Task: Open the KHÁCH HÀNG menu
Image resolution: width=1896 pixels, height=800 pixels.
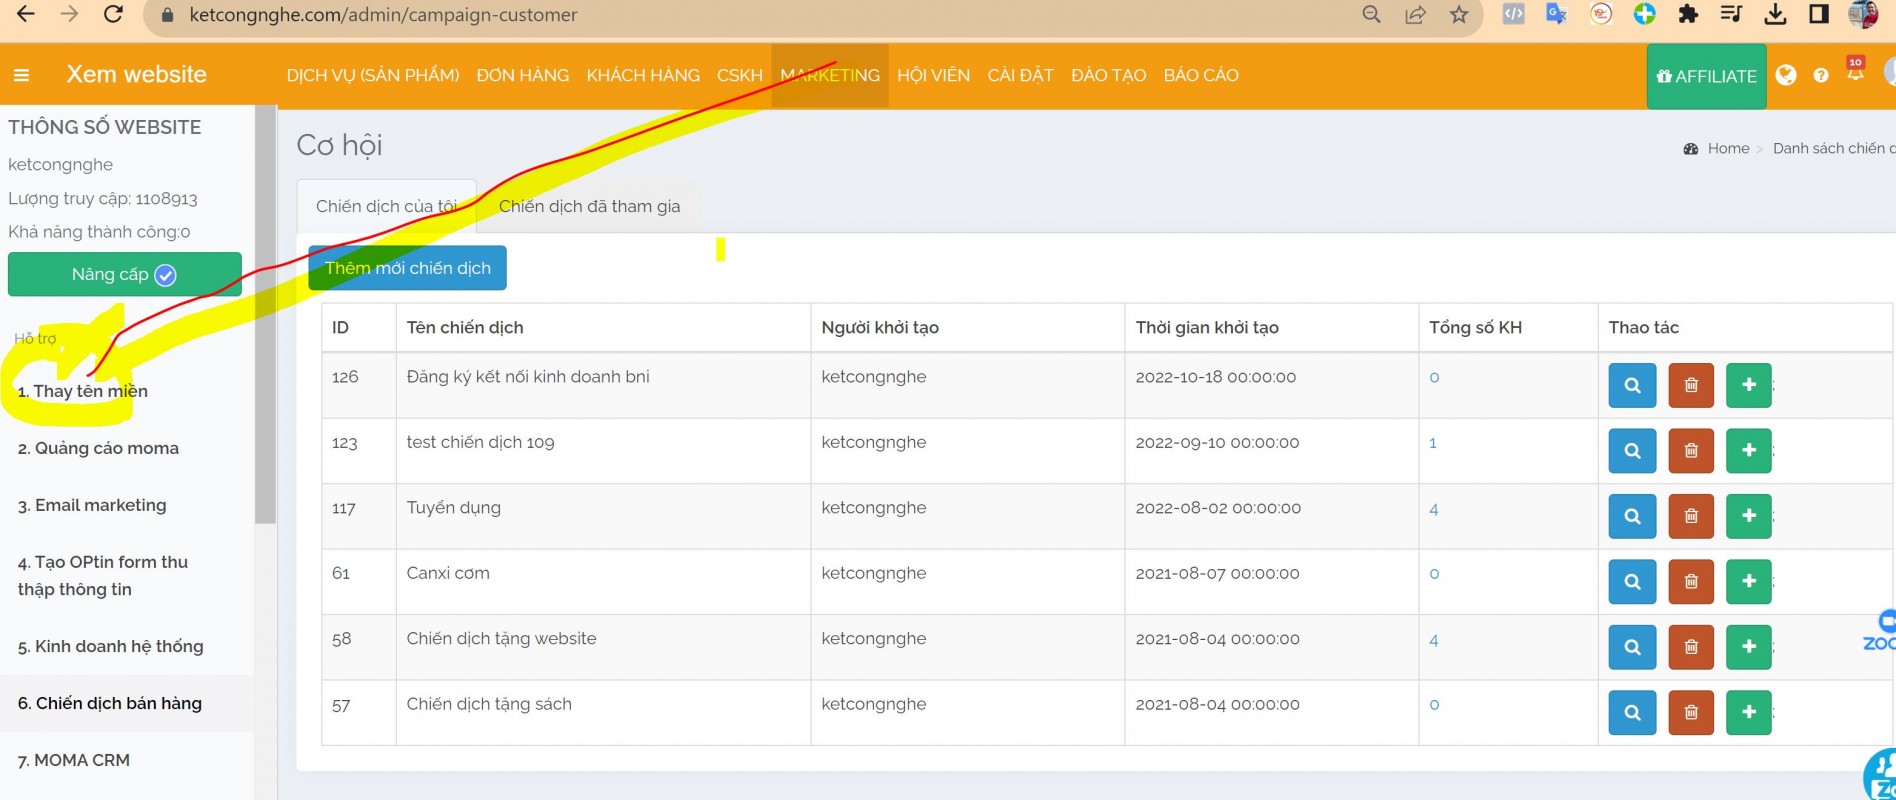Action: click(642, 76)
